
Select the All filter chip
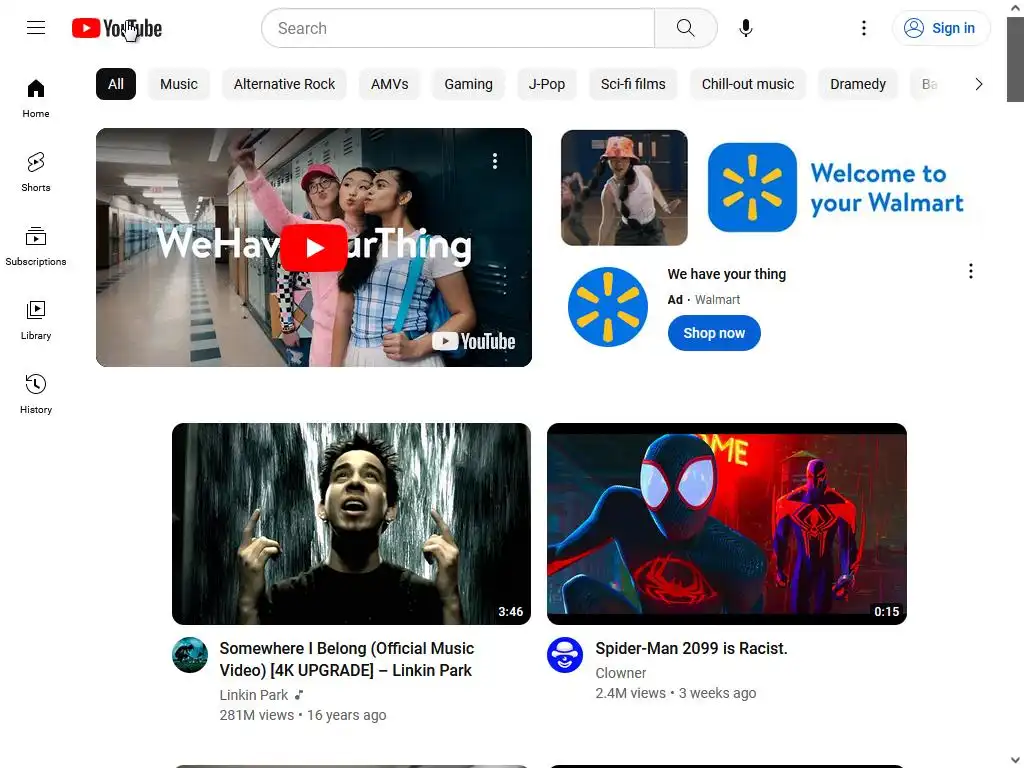point(116,84)
